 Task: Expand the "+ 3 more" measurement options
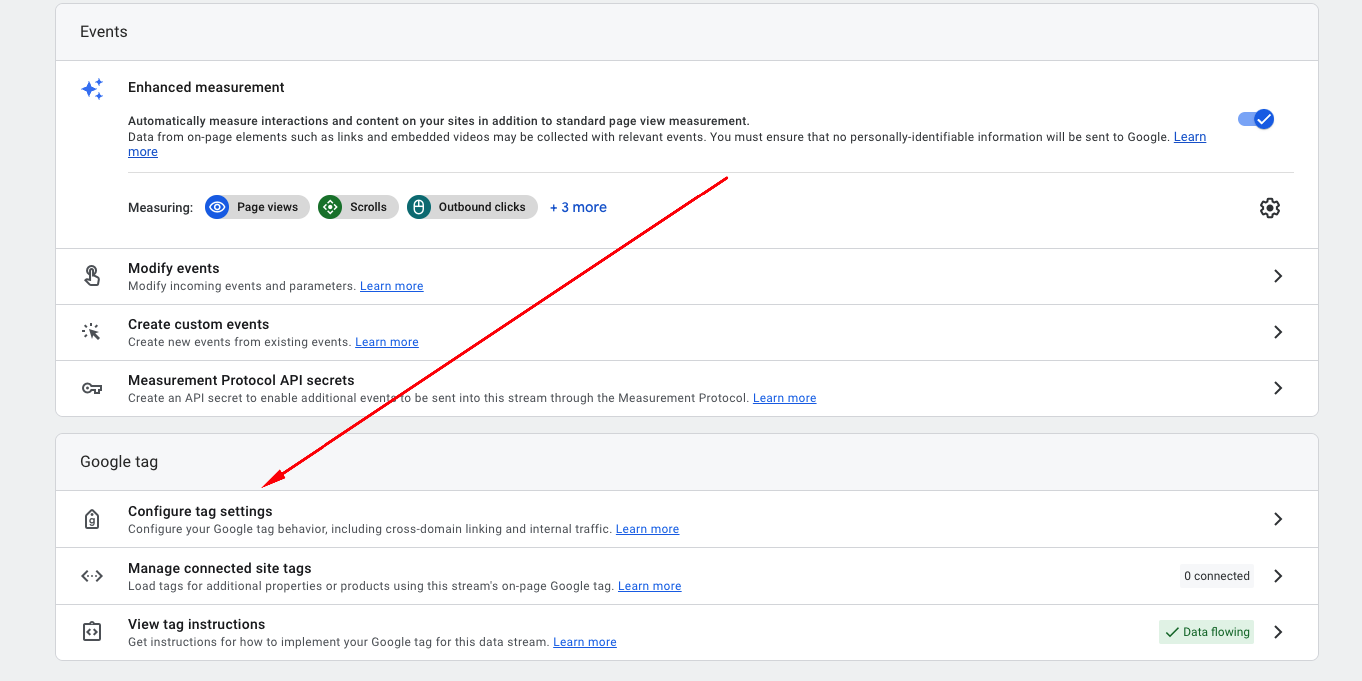click(578, 207)
